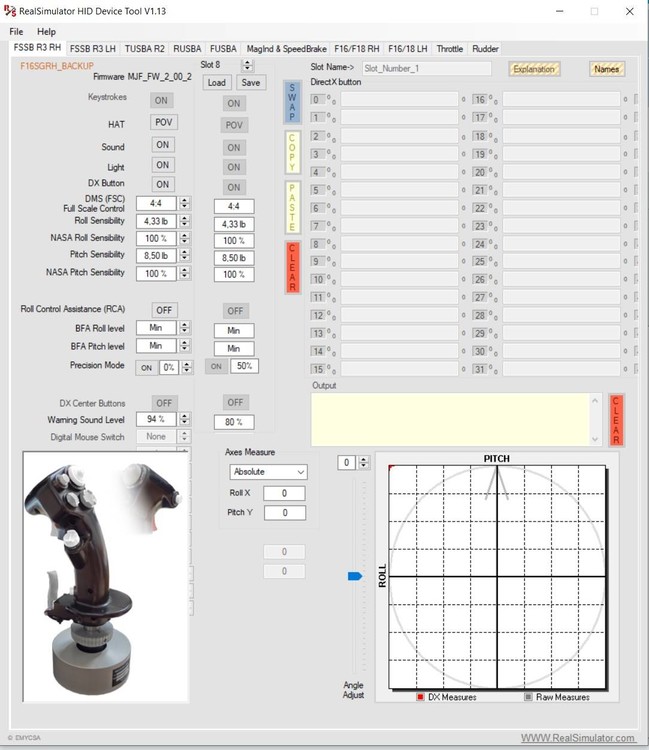Toggle Precision Mode ON button
The height and width of the screenshot is (750, 649).
click(x=146, y=368)
